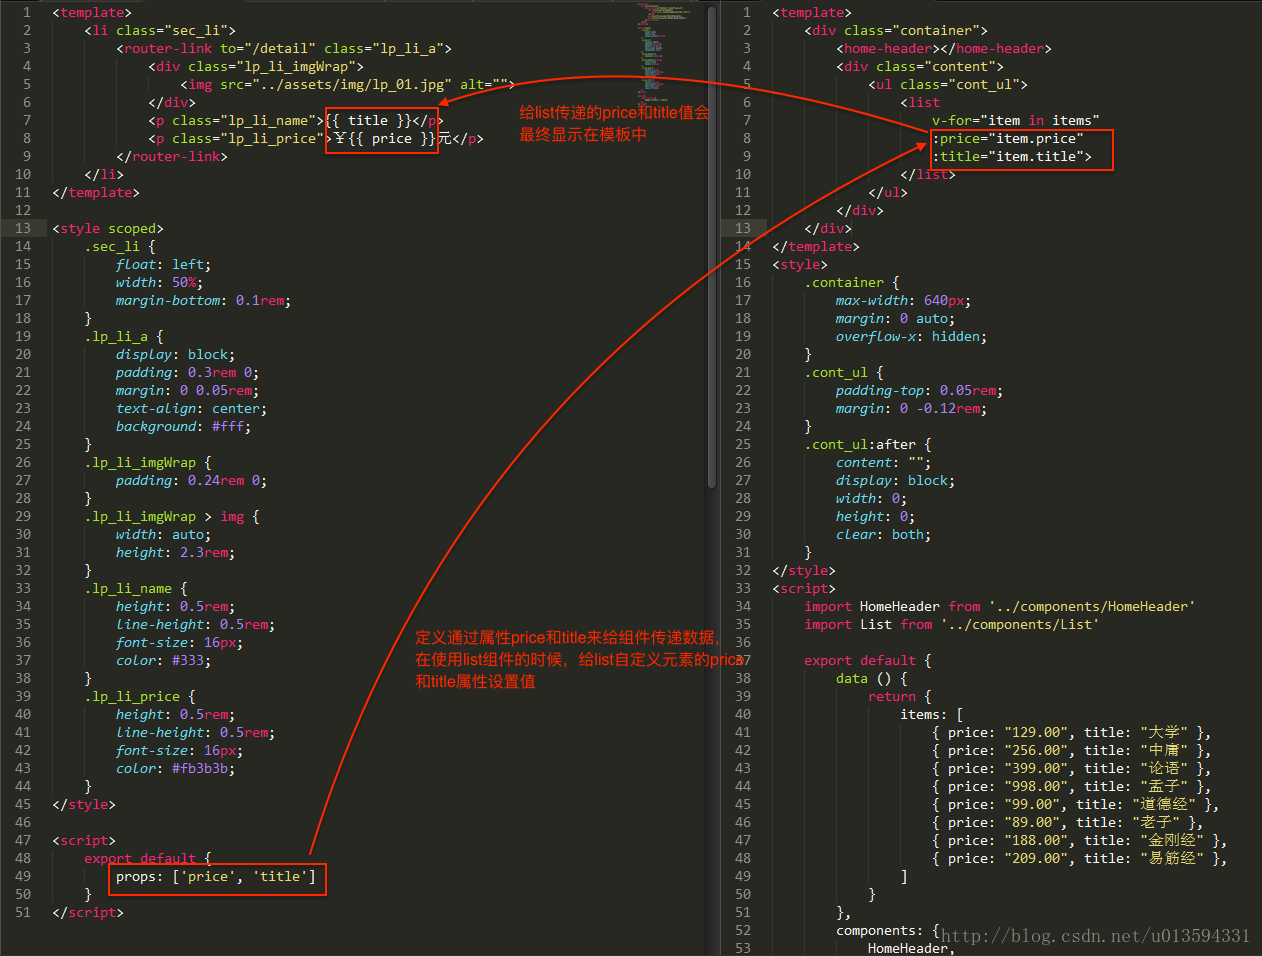The width and height of the screenshot is (1262, 956).
Task: Click margin: 0 0.05rem; declaration
Action: (187, 390)
